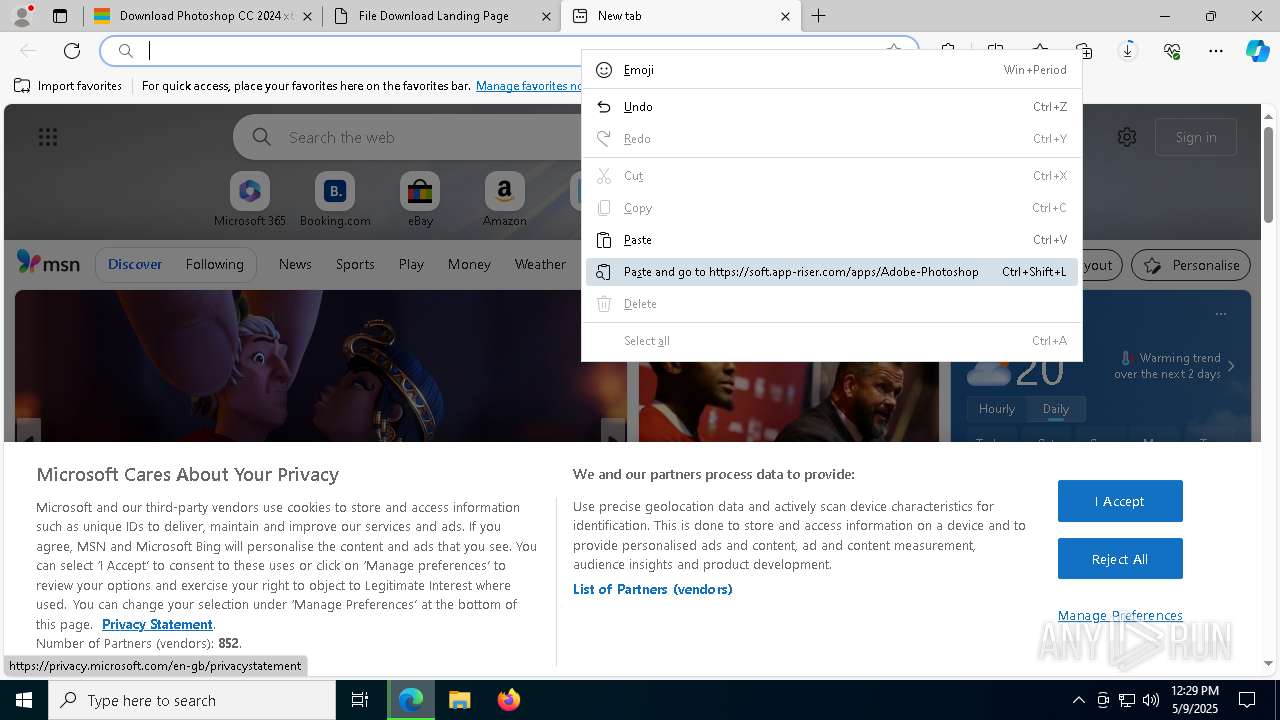This screenshot has width=1280, height=720.
Task: Open Browser essentials heart icon
Action: pyautogui.click(x=1172, y=51)
